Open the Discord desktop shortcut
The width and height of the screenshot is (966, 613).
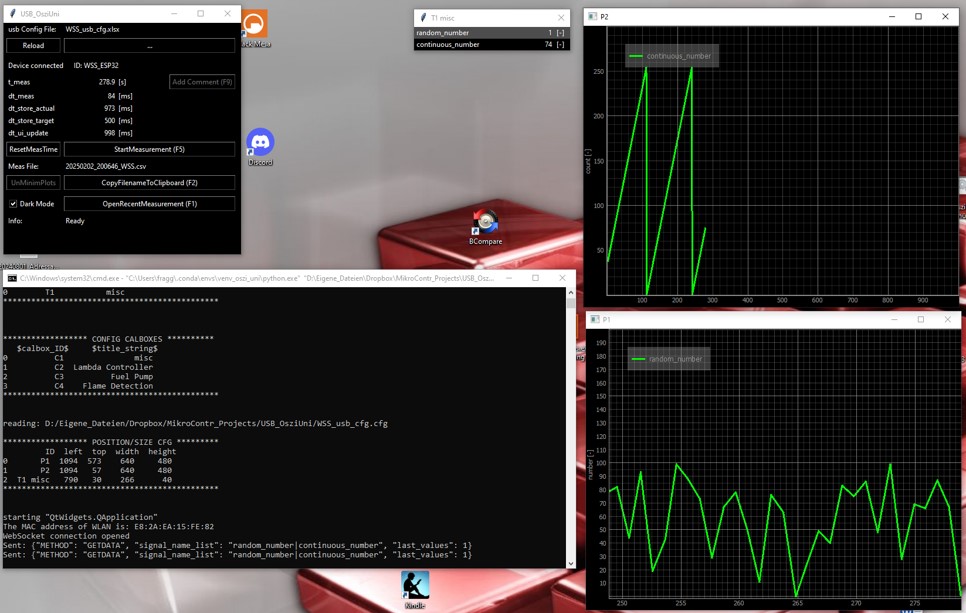(x=260, y=143)
